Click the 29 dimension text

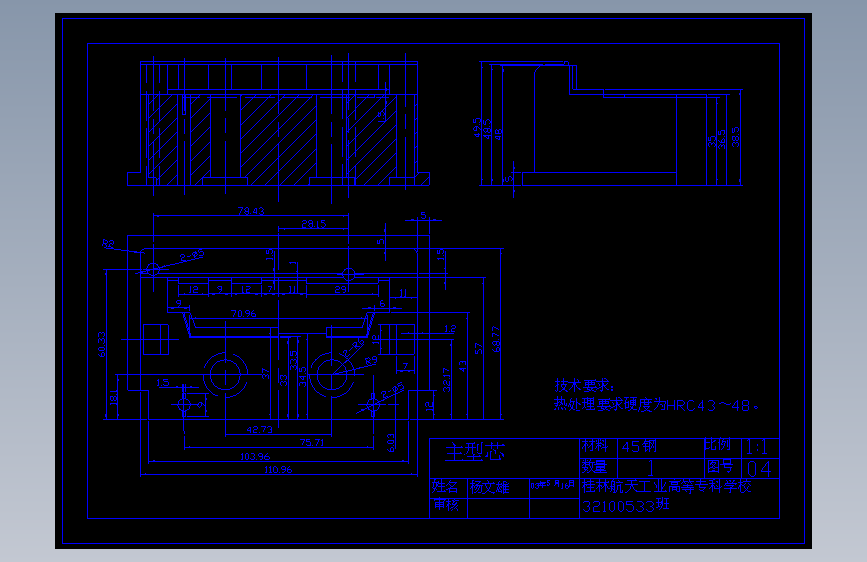click(x=341, y=289)
